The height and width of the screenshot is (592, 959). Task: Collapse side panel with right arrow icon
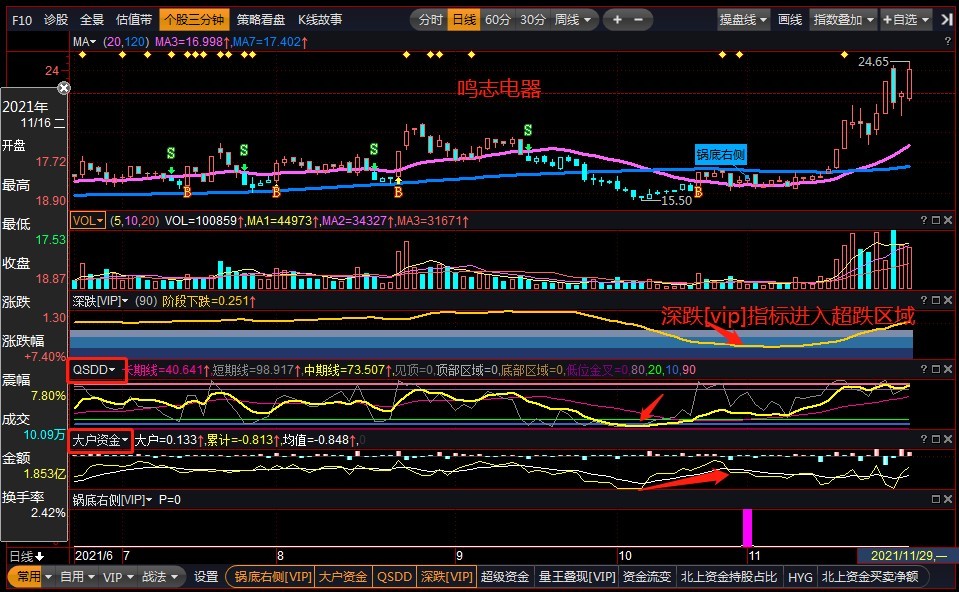click(945, 19)
